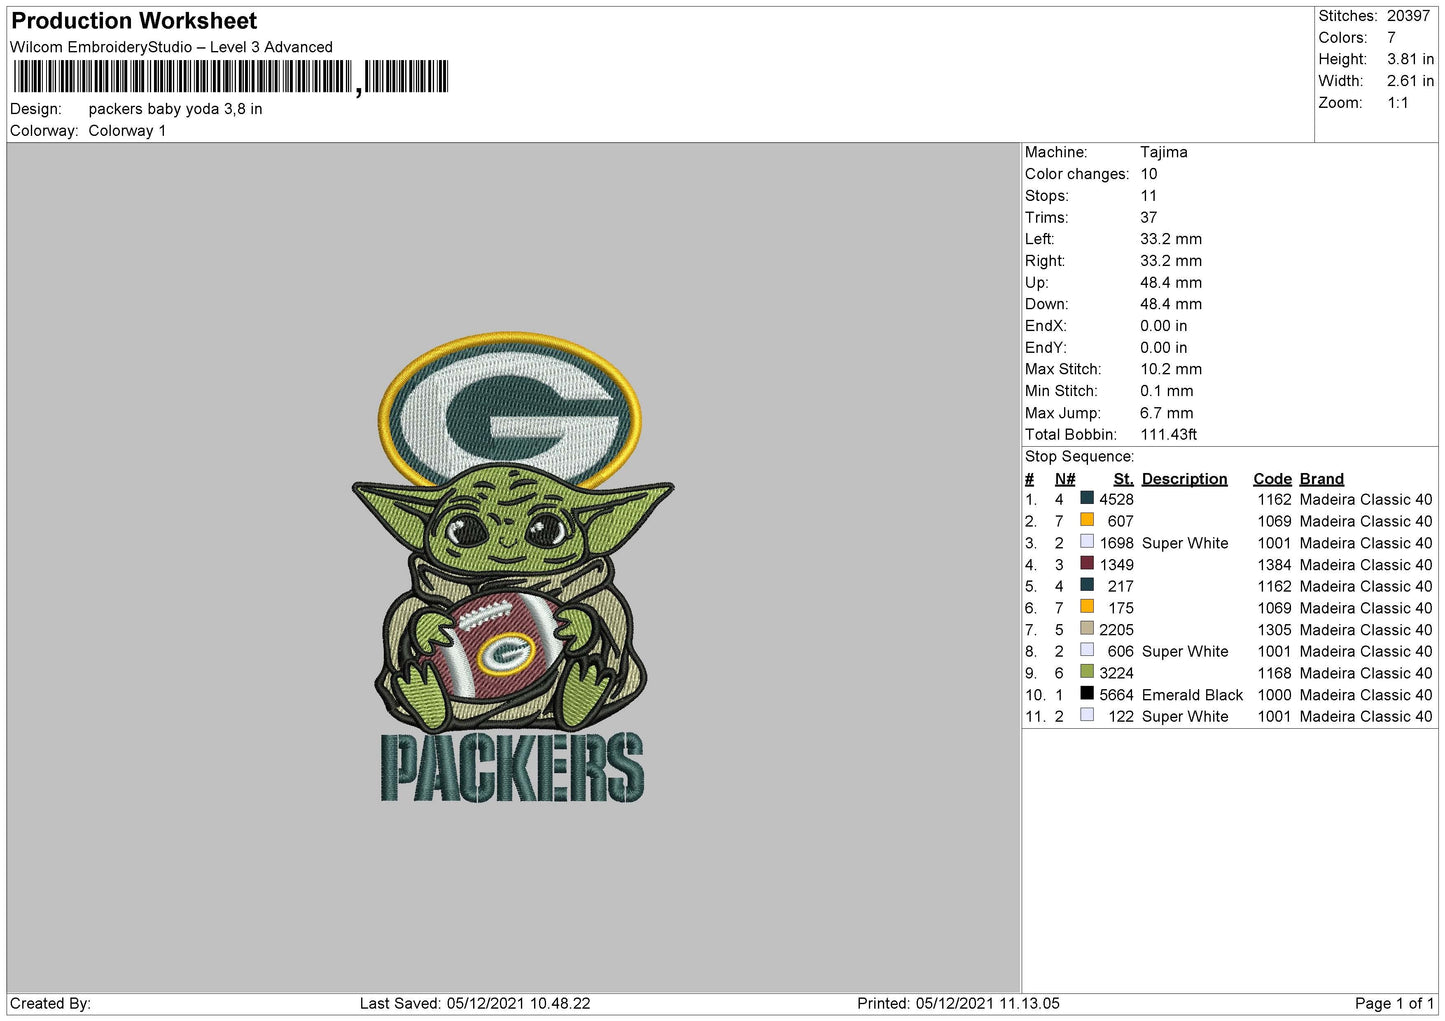
Task: Click the beige swatch in stop 7
Action: (x=1086, y=628)
